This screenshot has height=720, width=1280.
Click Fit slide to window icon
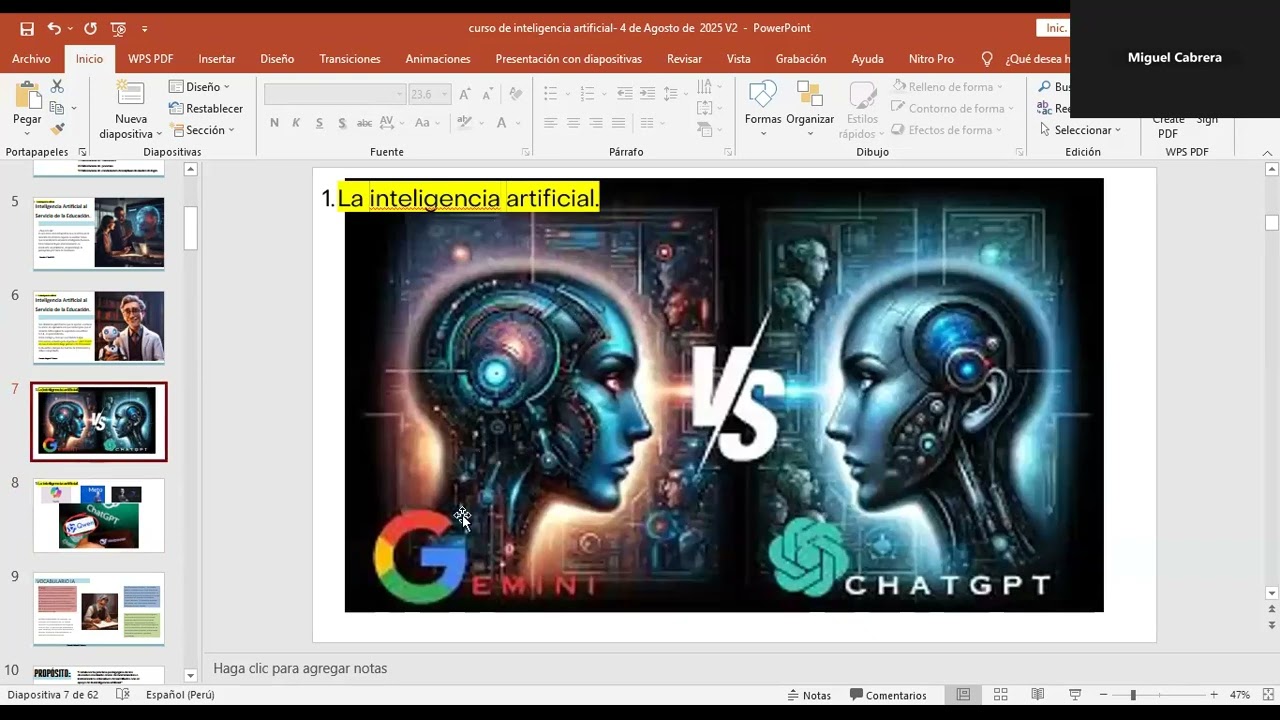click(x=1269, y=695)
